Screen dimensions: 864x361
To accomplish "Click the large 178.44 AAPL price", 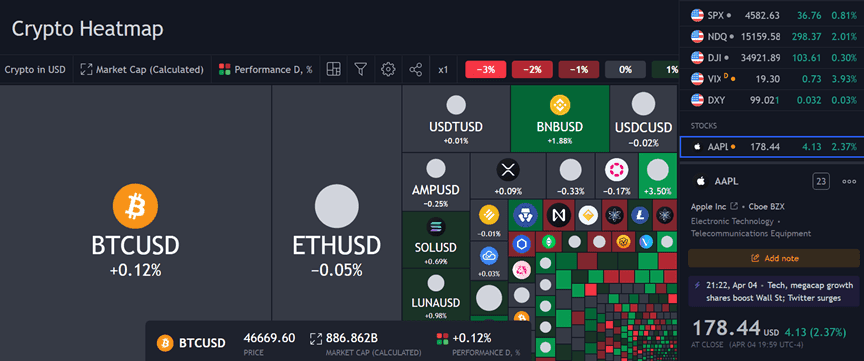I will tap(726, 328).
